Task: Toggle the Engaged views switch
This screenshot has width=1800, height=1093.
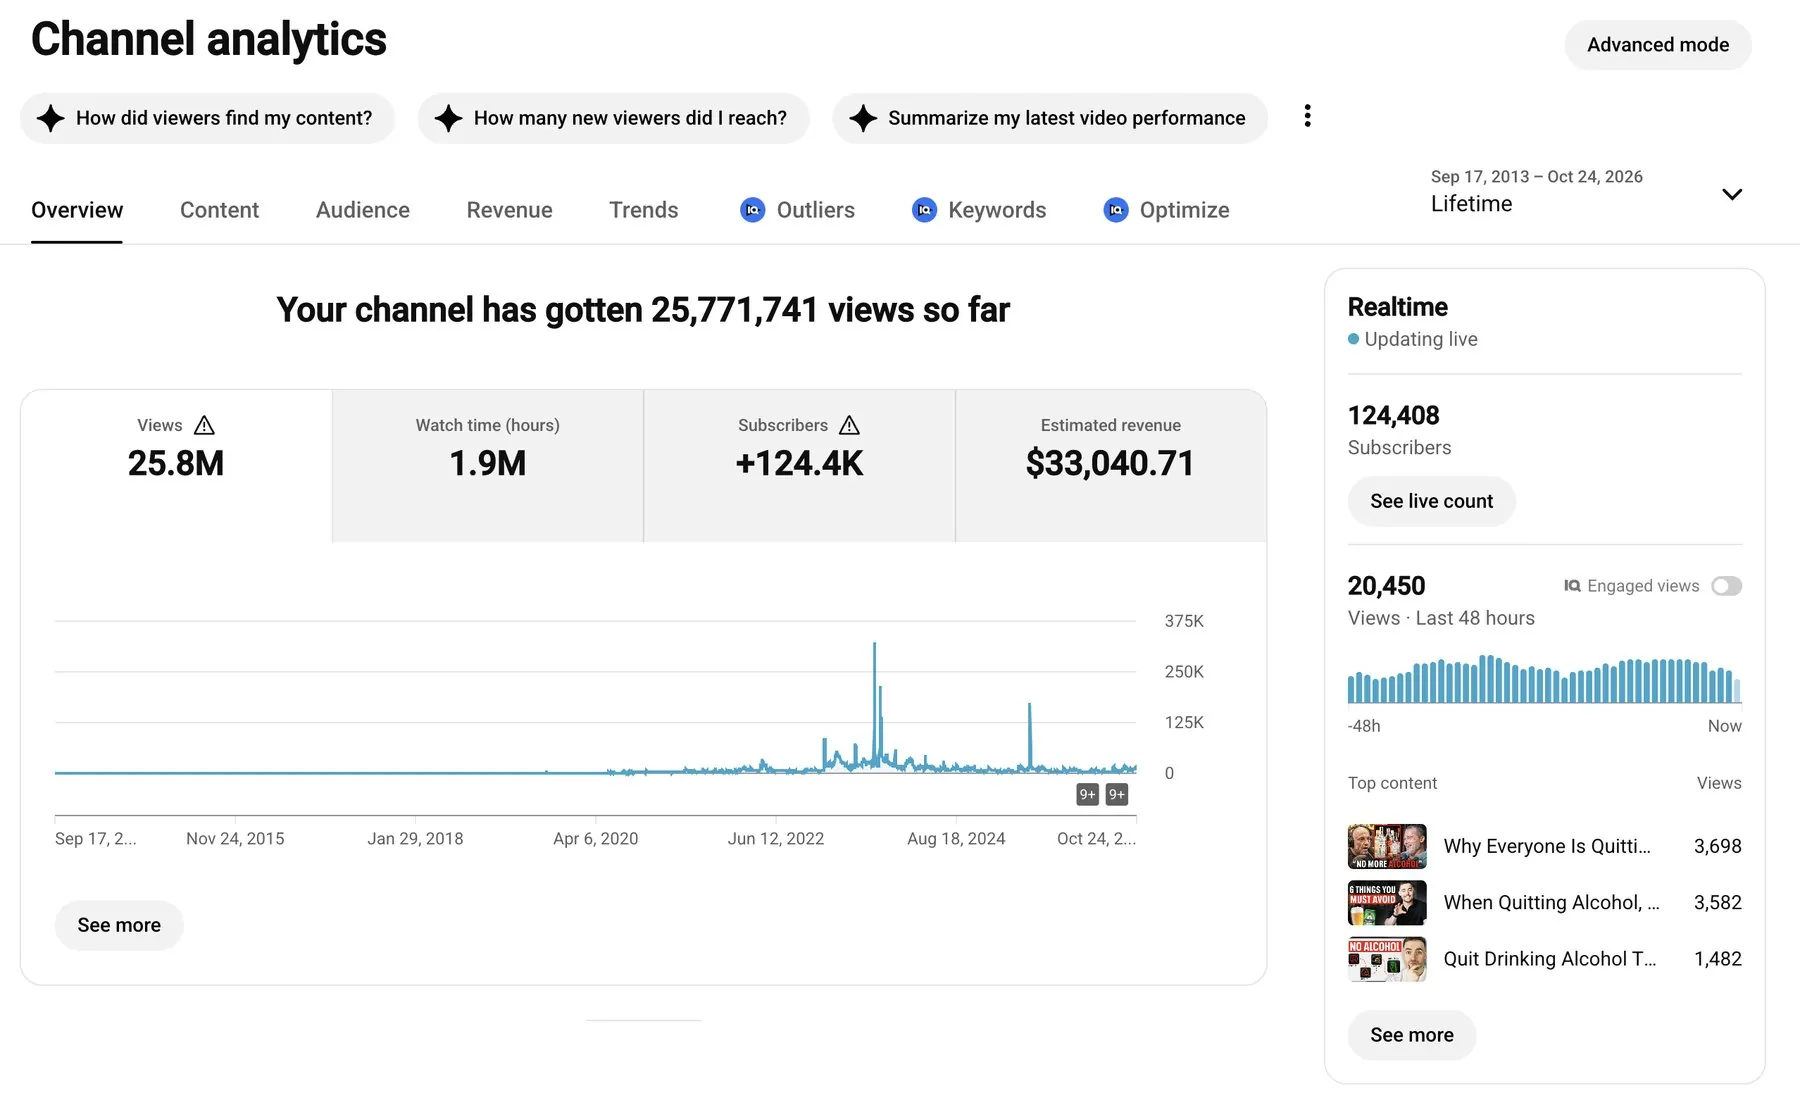Action: [x=1726, y=586]
